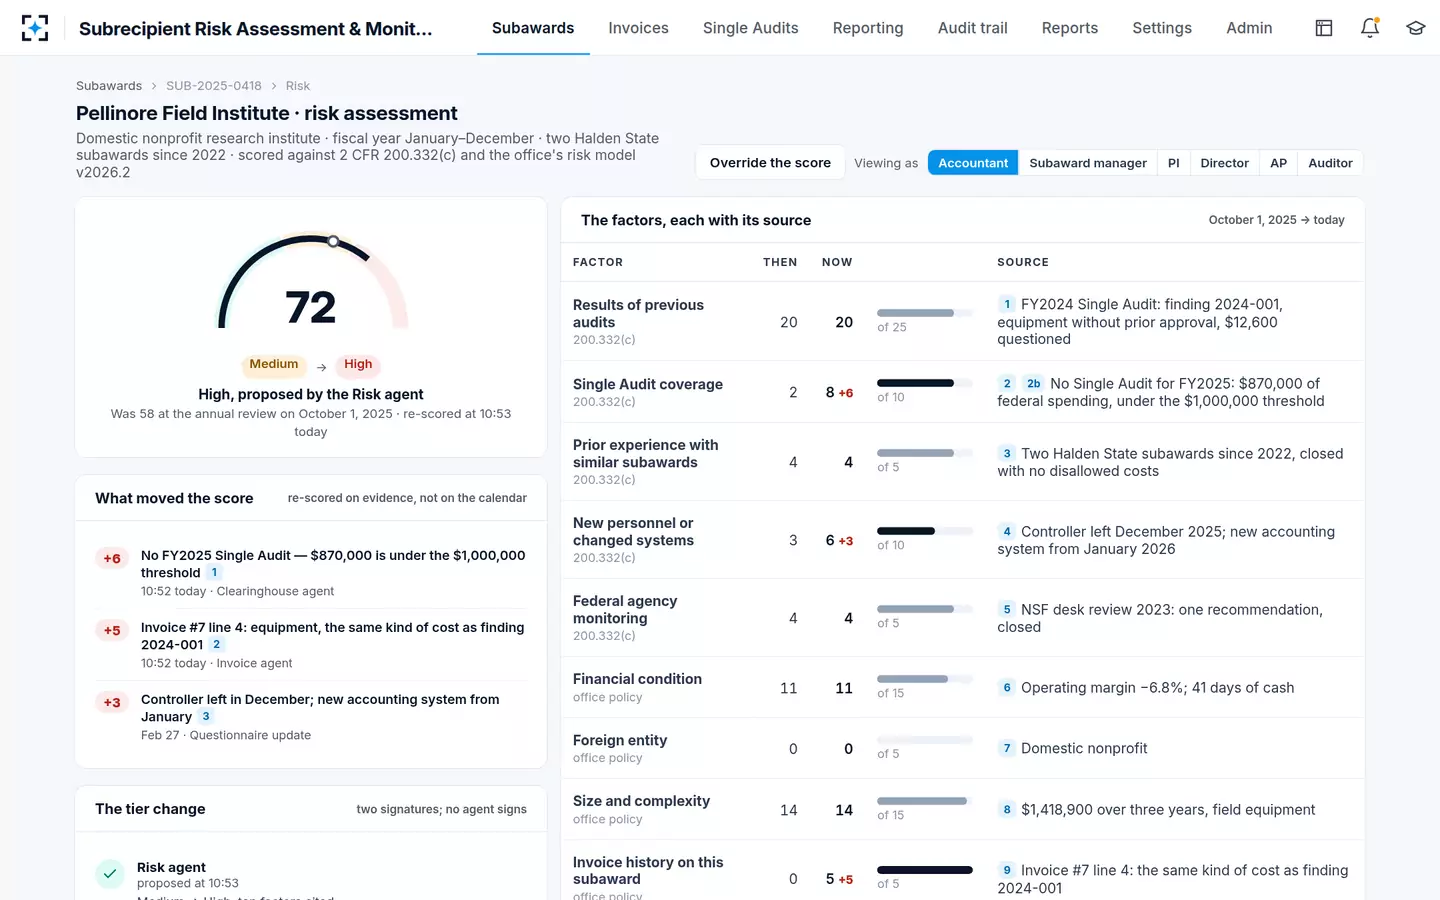Image resolution: width=1440 pixels, height=900 pixels.
Task: Select the Settings tab
Action: point(1162,28)
